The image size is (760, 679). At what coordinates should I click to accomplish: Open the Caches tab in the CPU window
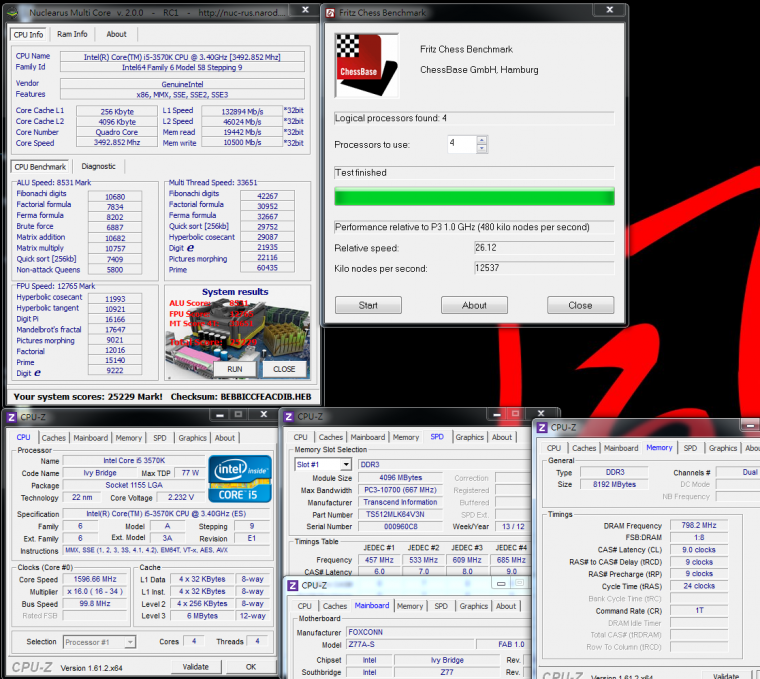(x=54, y=437)
